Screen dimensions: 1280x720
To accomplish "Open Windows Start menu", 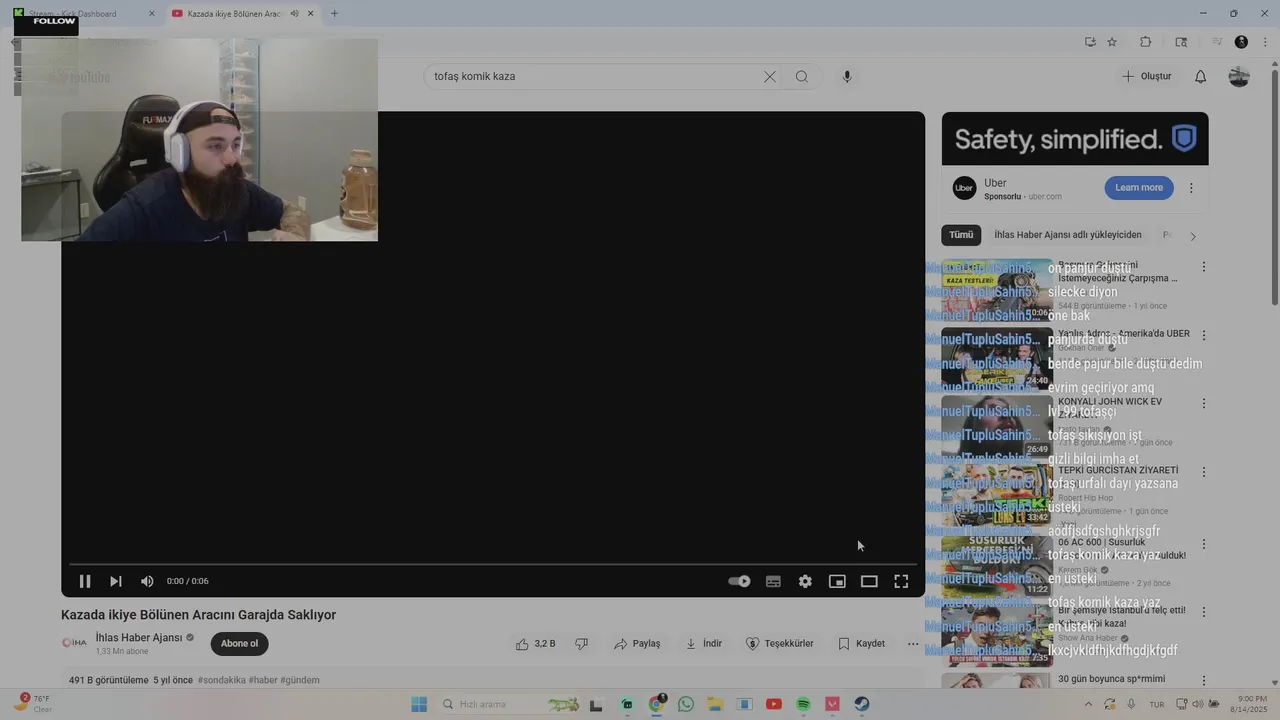I will coord(419,704).
